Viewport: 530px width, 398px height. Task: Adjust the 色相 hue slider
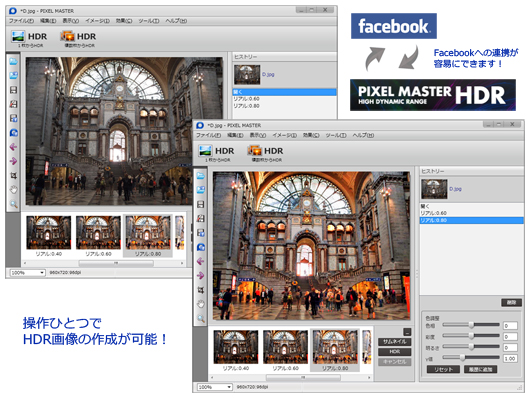471,325
